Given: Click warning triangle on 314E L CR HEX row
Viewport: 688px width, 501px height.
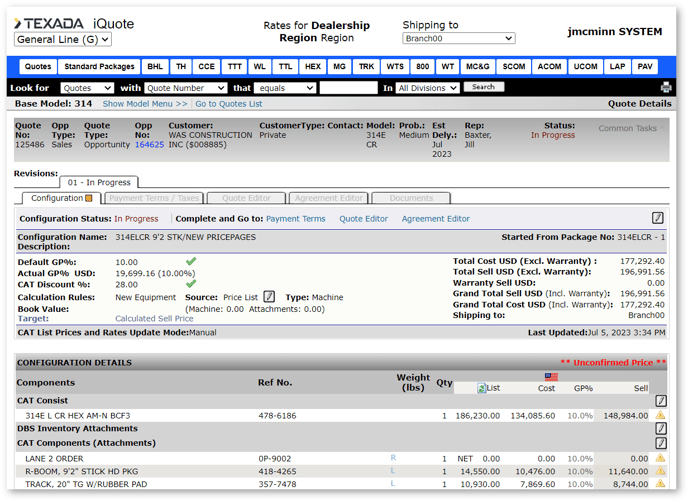Looking at the screenshot, I should click(x=660, y=415).
